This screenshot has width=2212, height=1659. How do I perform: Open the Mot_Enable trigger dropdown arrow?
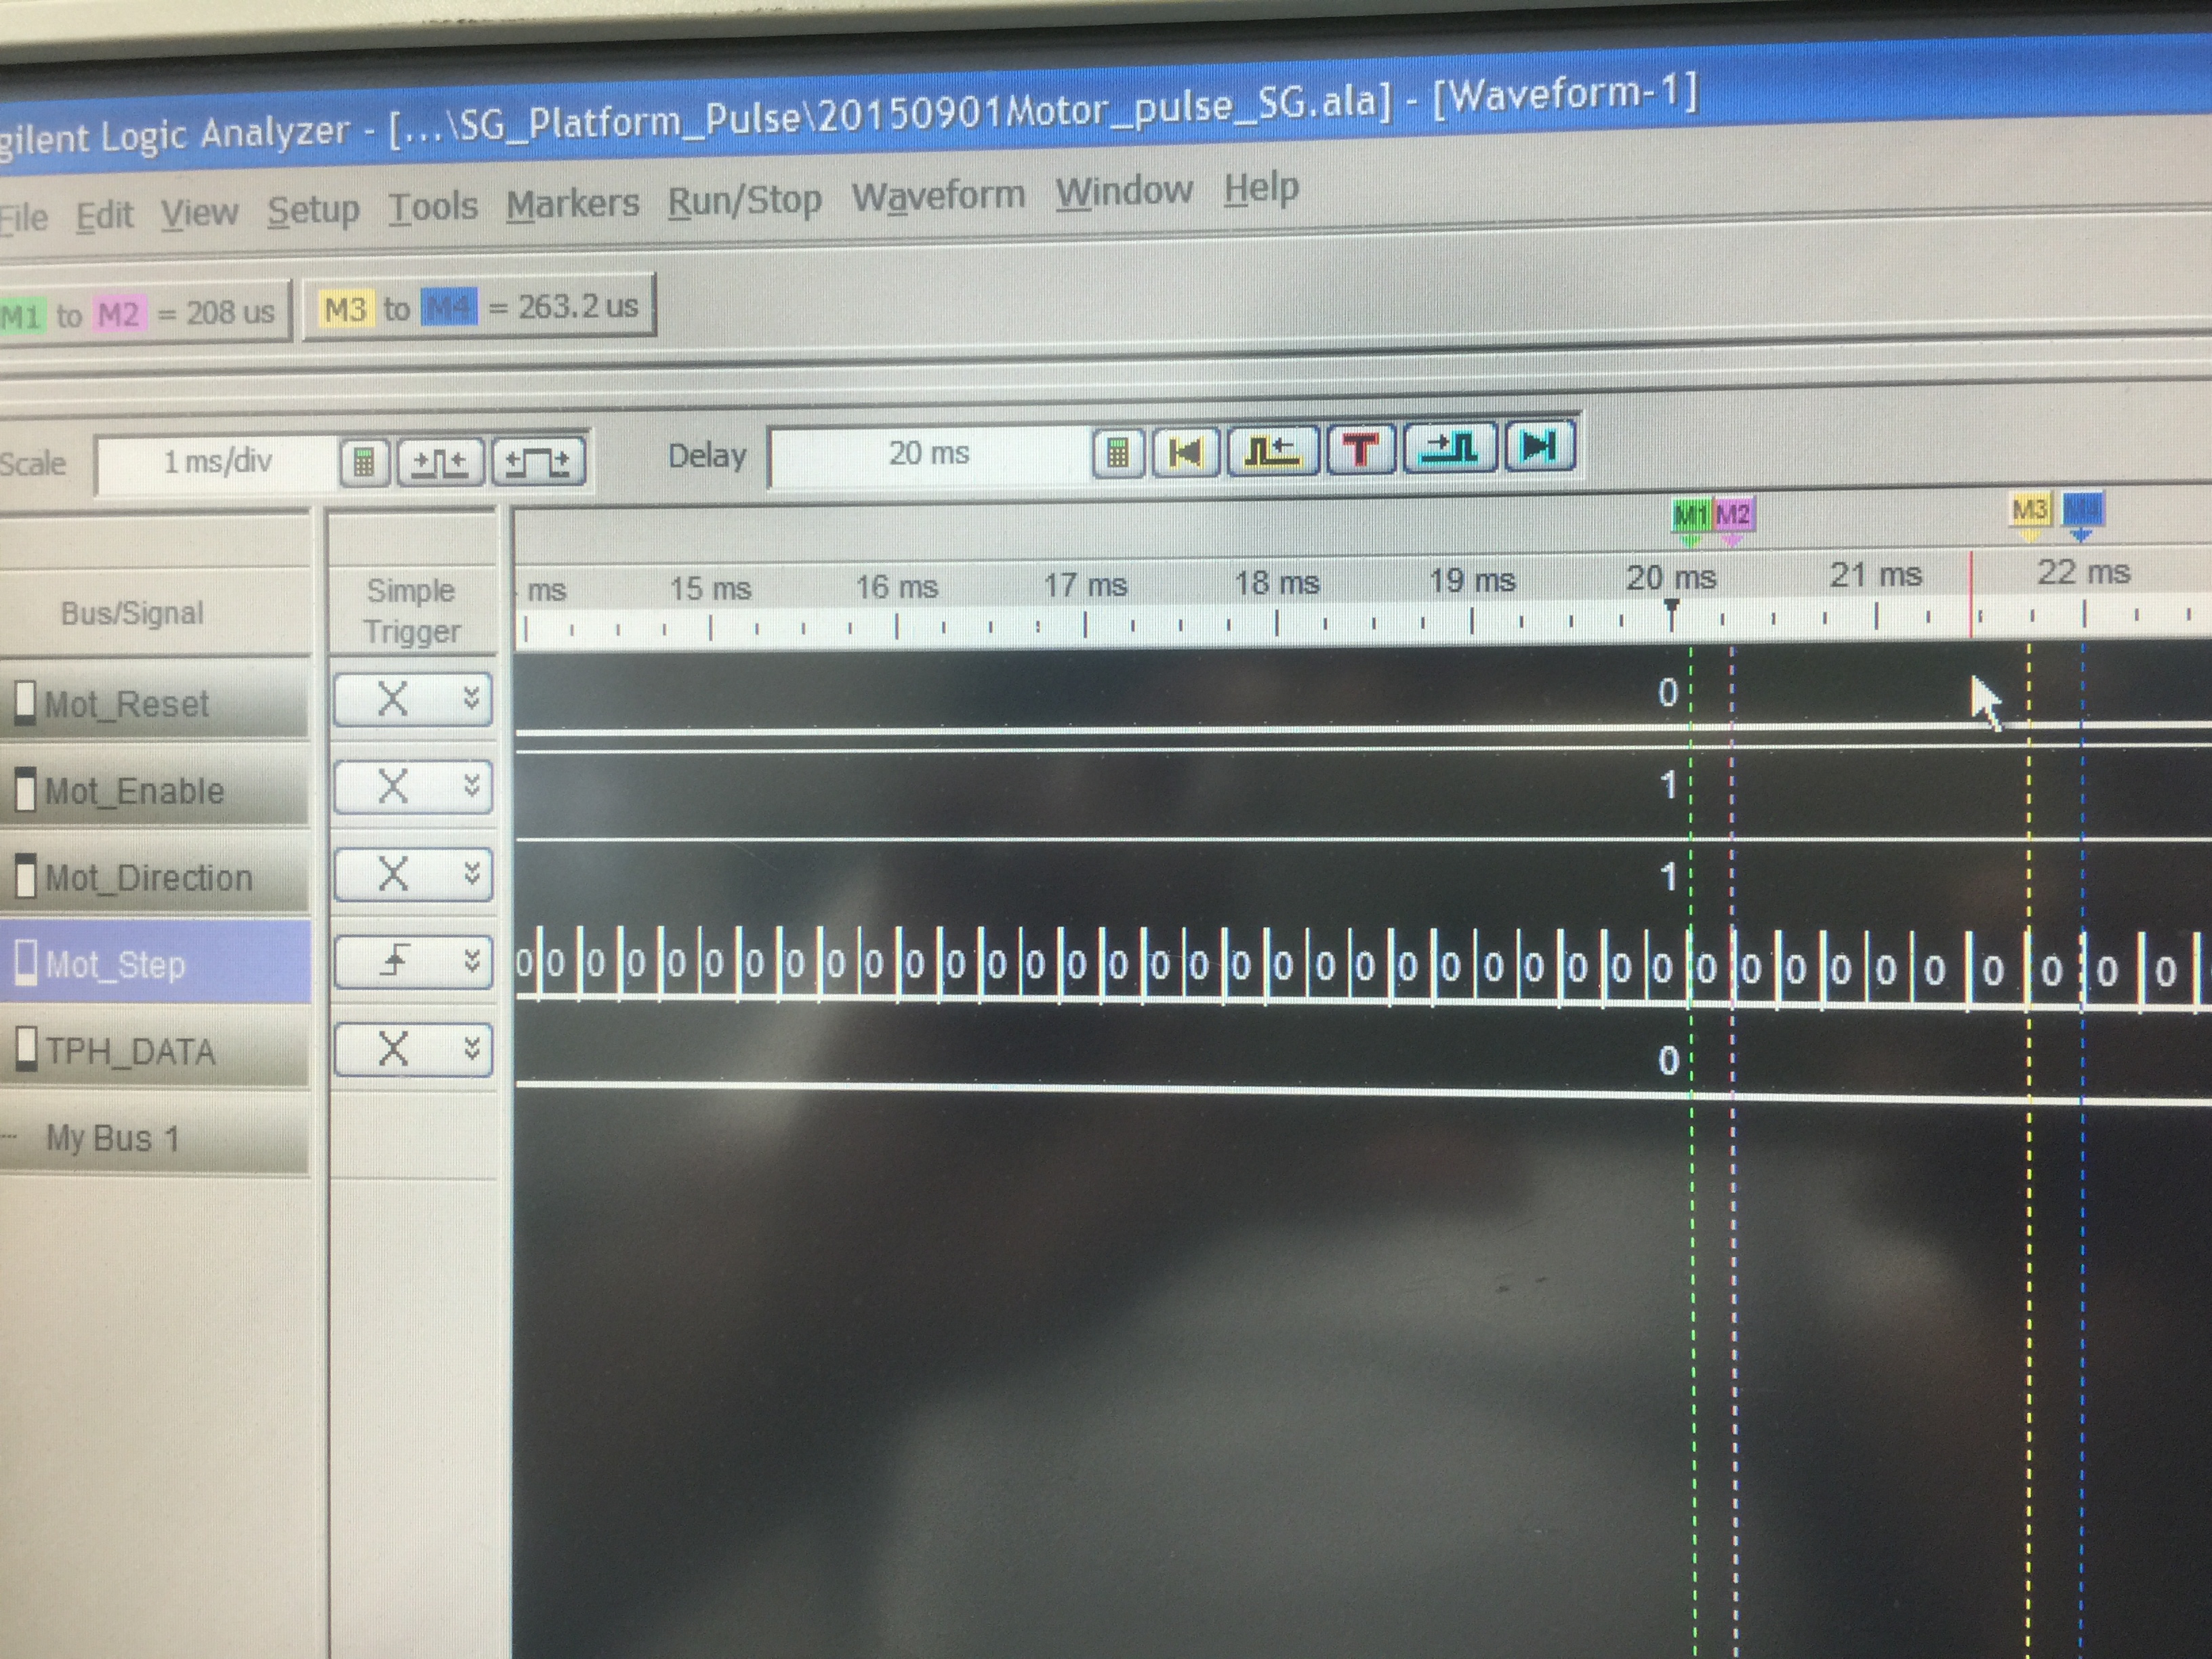(472, 786)
